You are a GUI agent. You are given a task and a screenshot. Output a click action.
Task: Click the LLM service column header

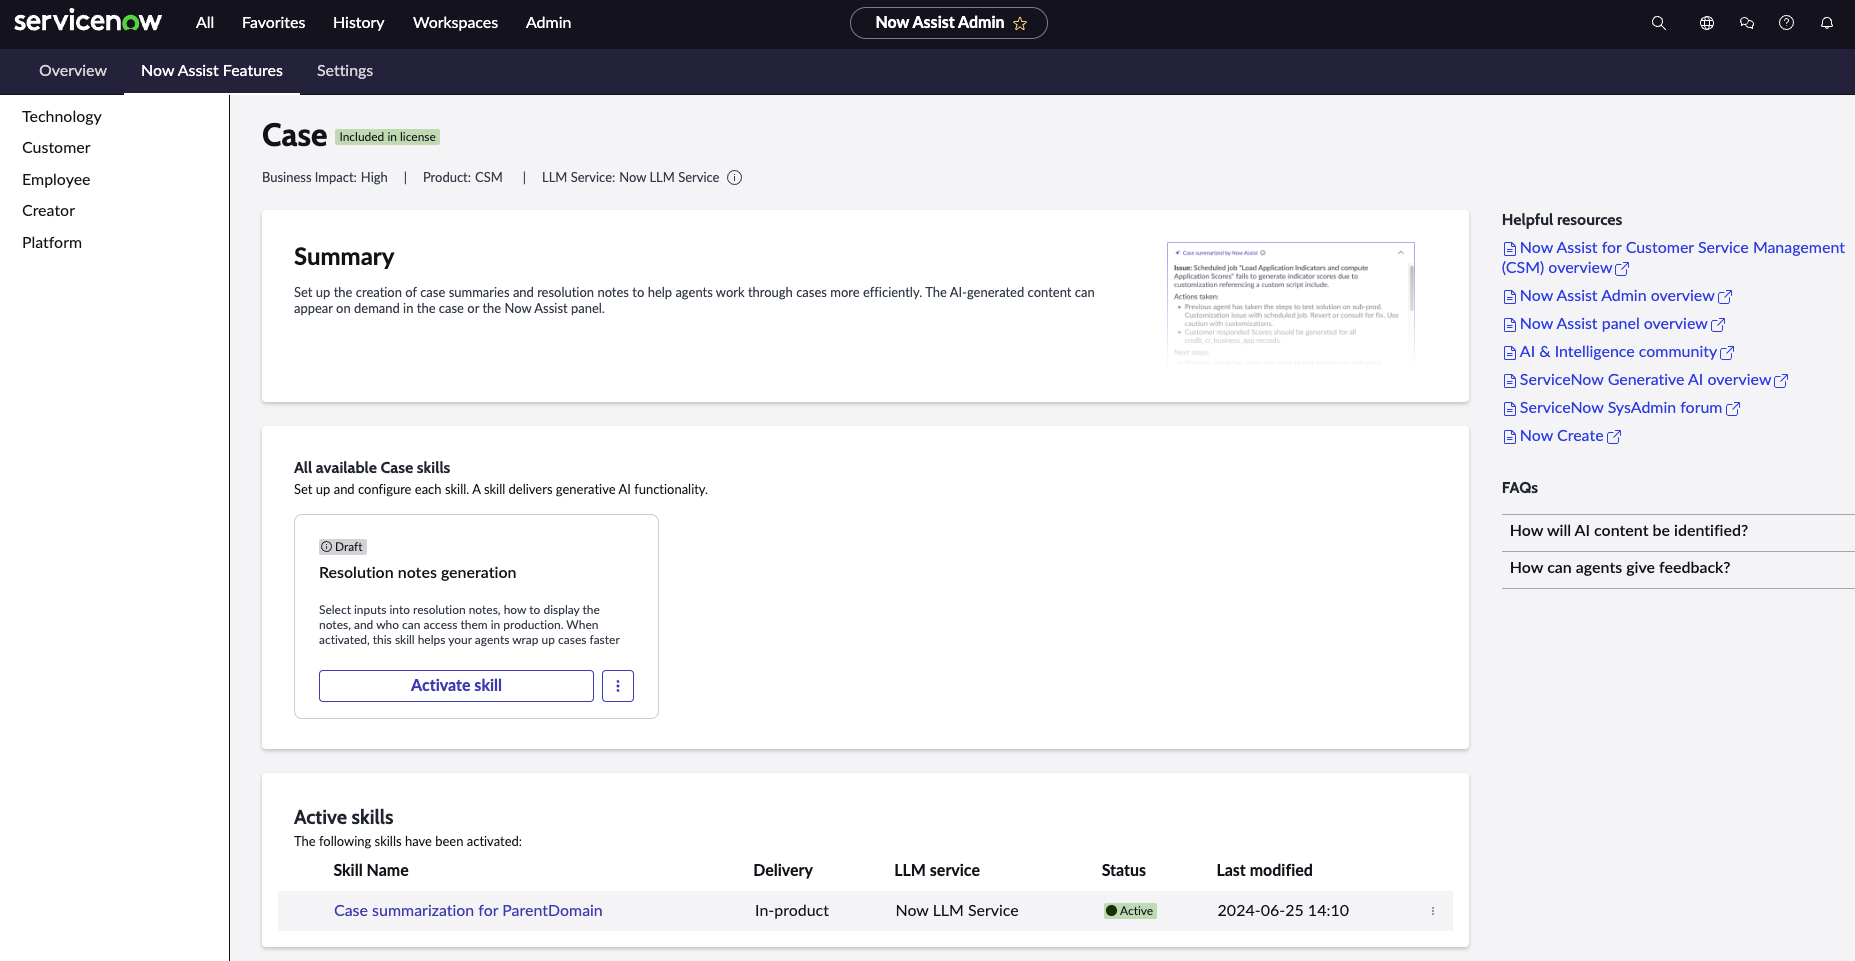click(x=937, y=871)
